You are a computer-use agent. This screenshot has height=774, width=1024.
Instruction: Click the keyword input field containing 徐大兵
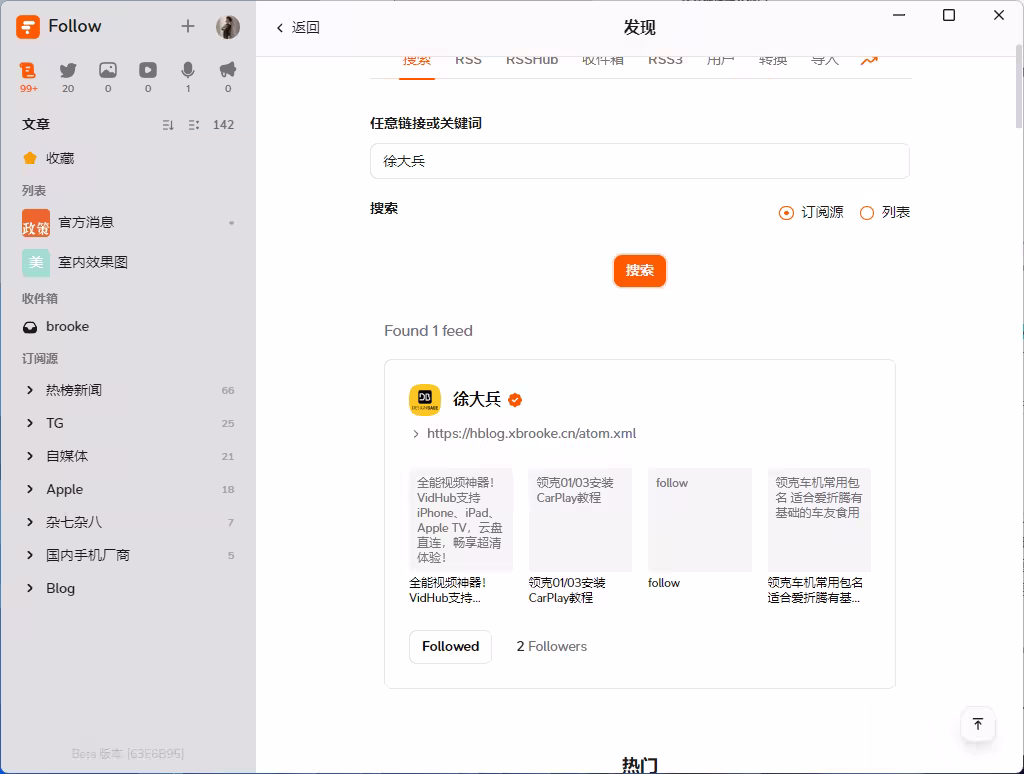click(639, 161)
